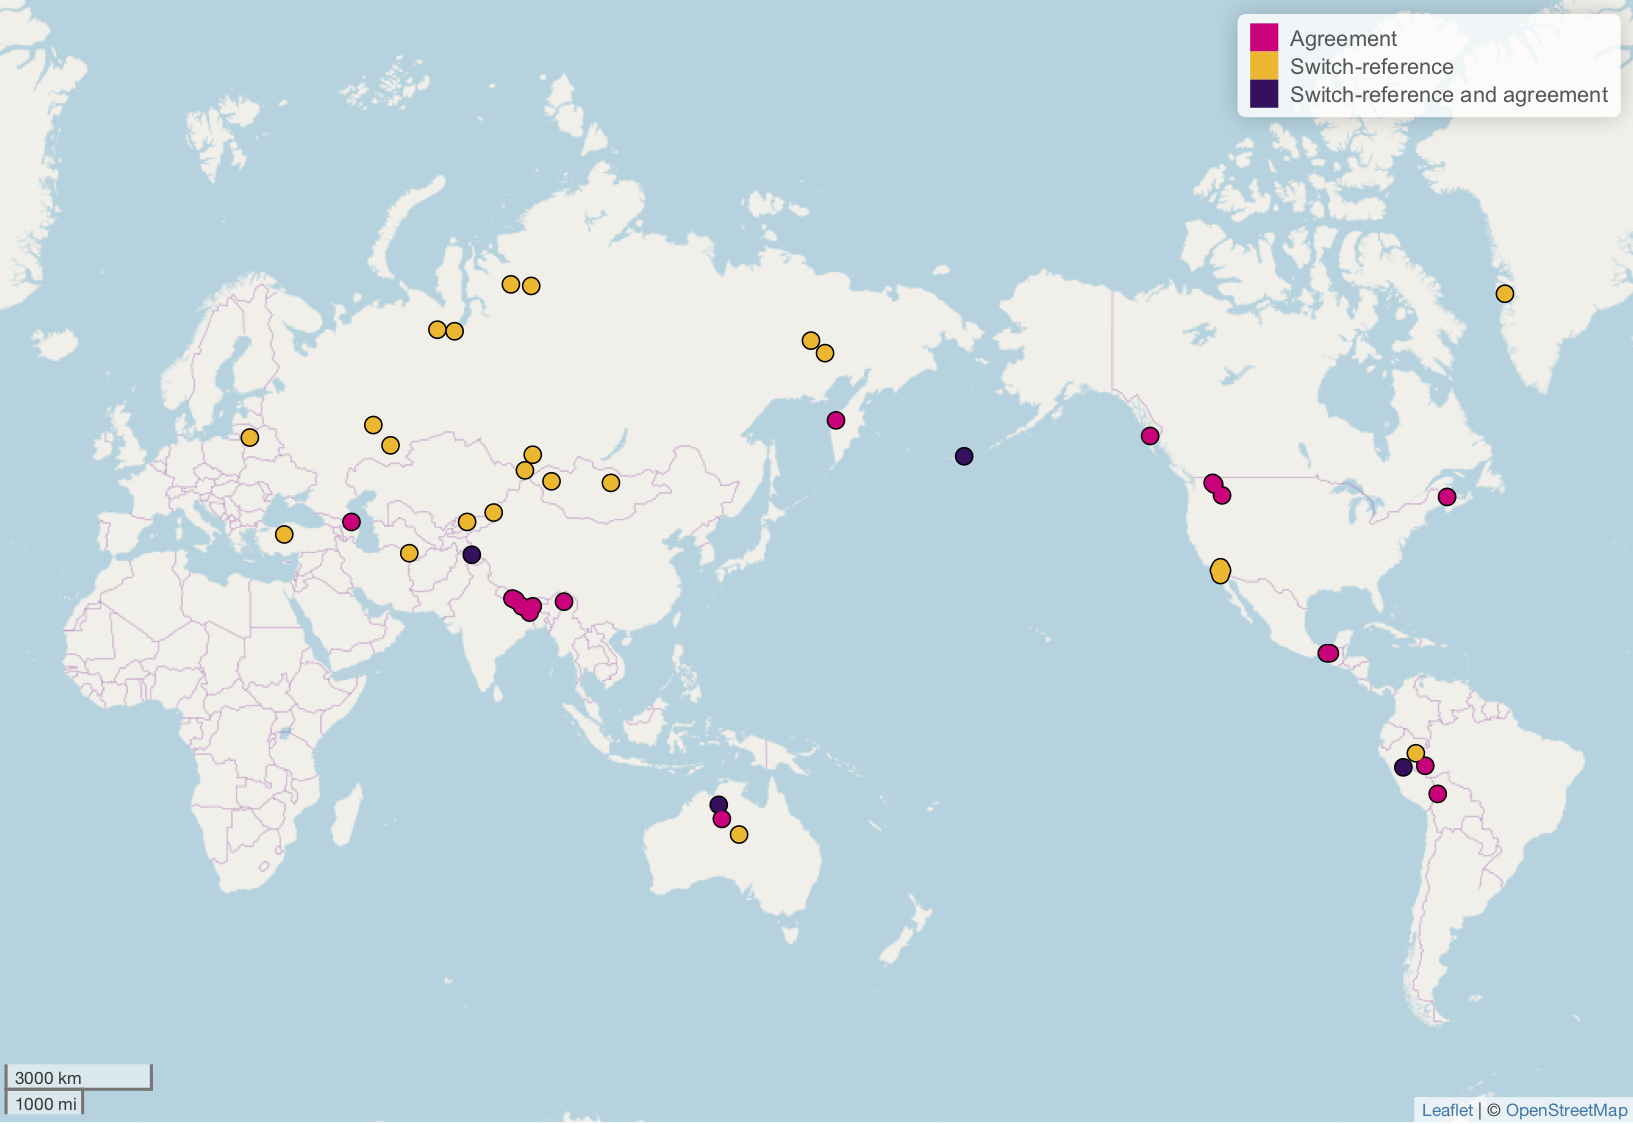Select the magenta marker on Kamchatka

pyautogui.click(x=836, y=420)
